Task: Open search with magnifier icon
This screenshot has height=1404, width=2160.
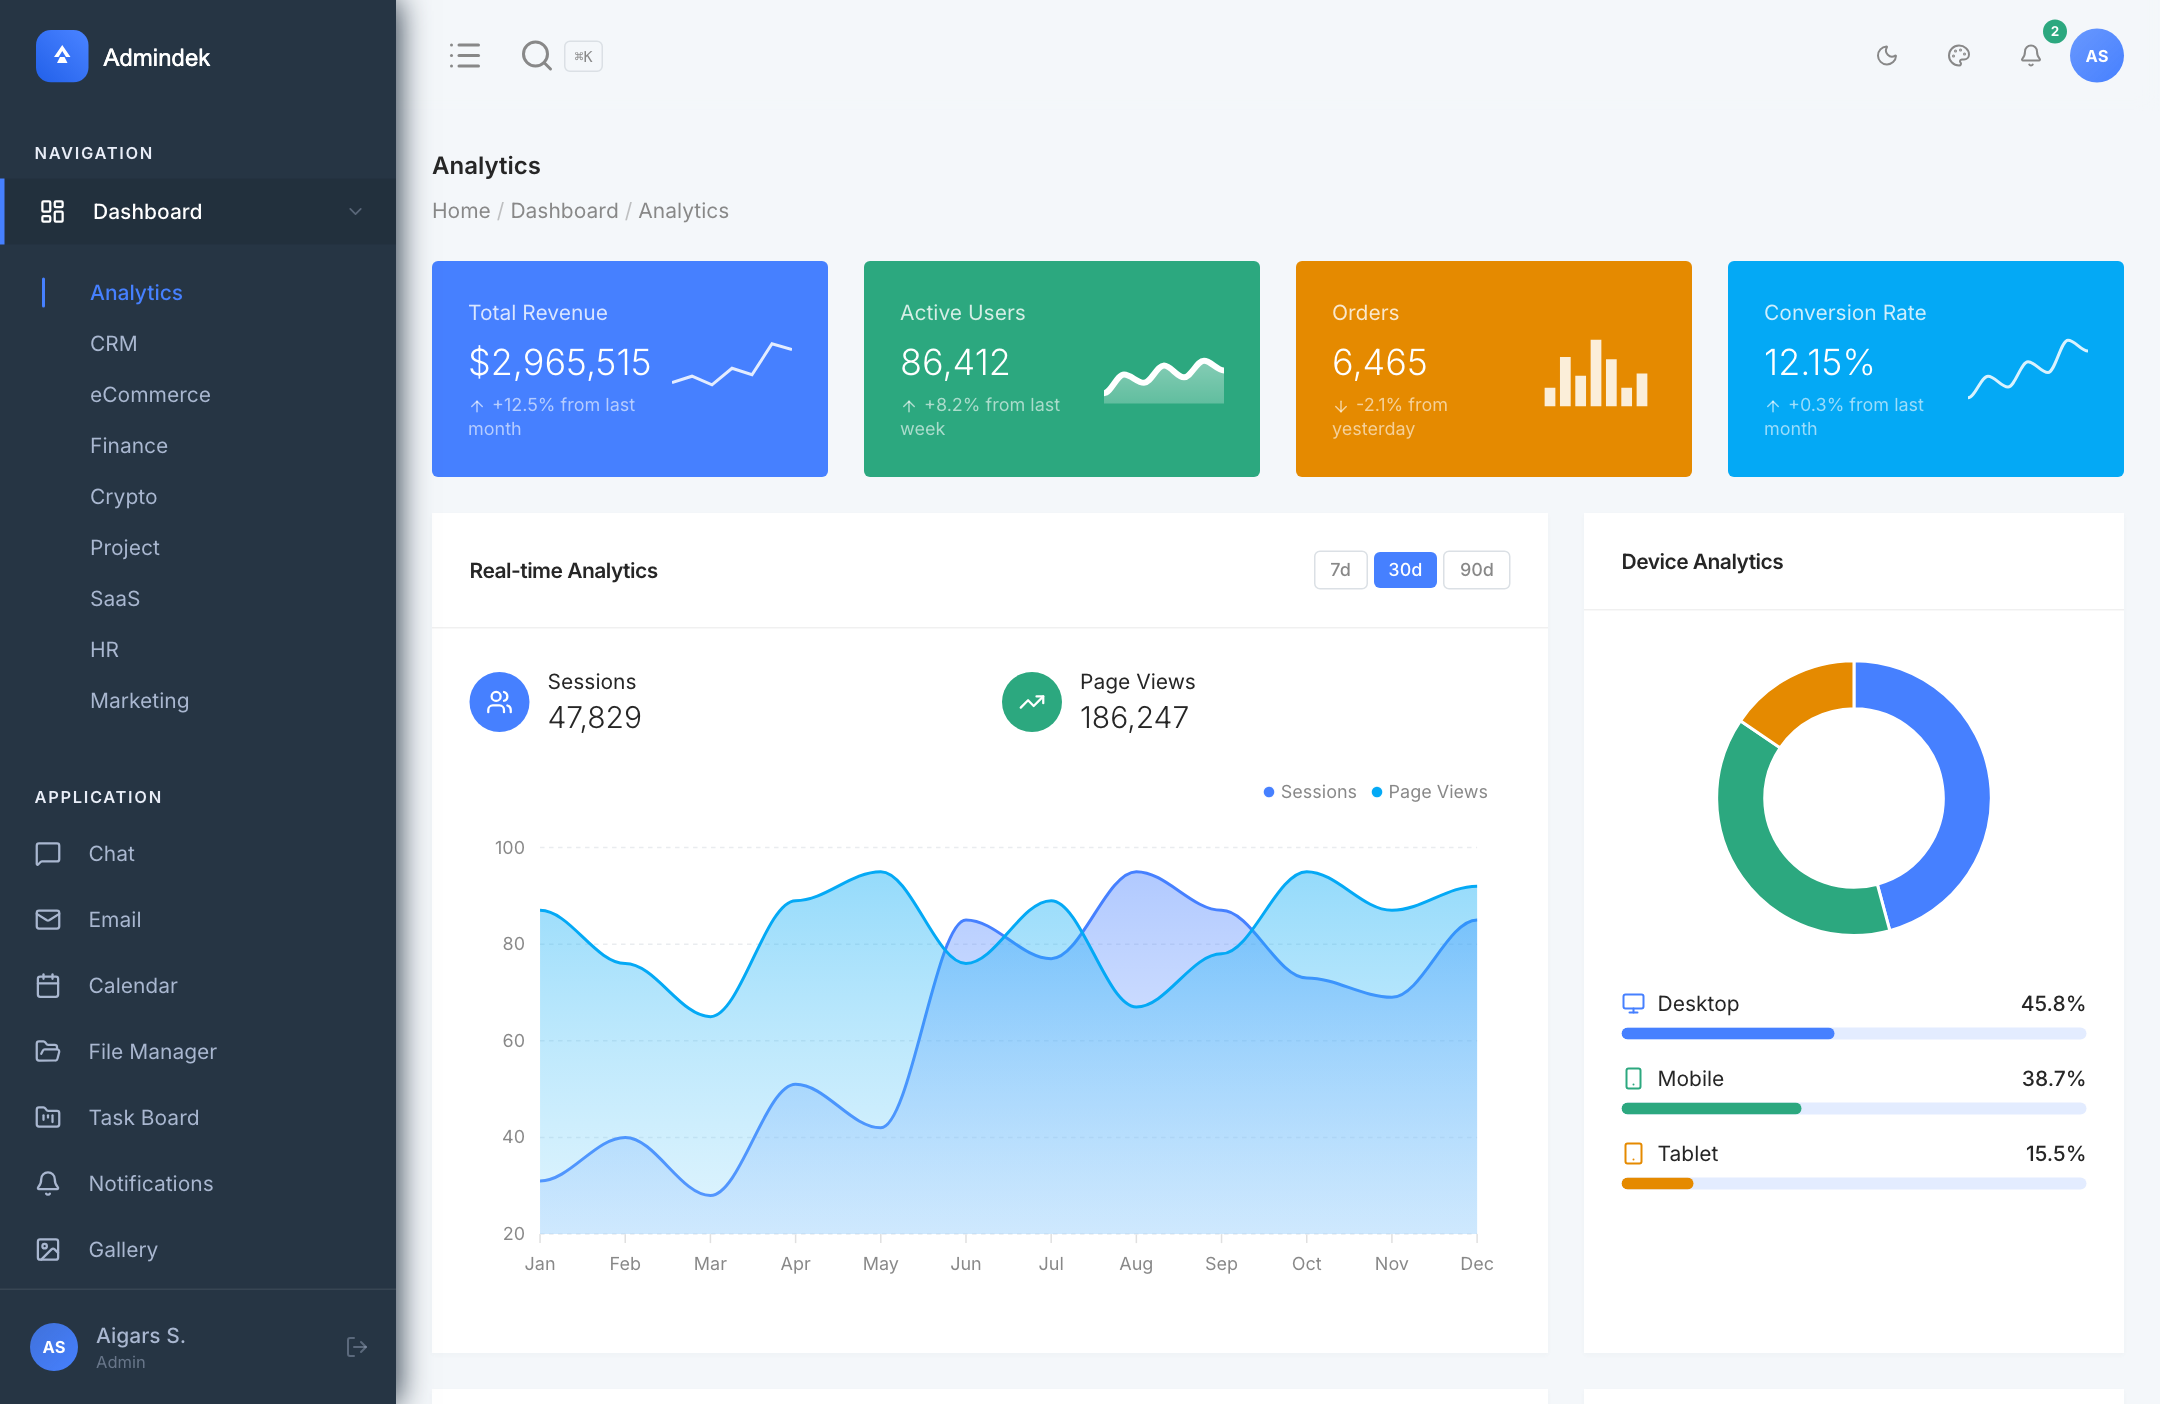Action: point(537,56)
